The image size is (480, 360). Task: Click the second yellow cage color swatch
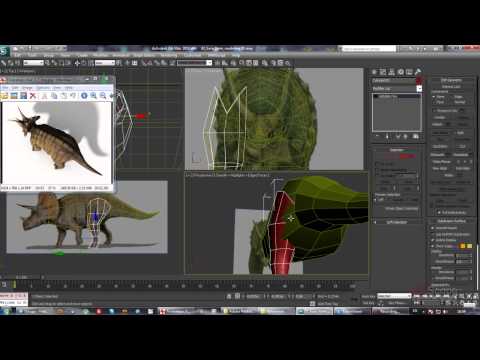point(470,246)
